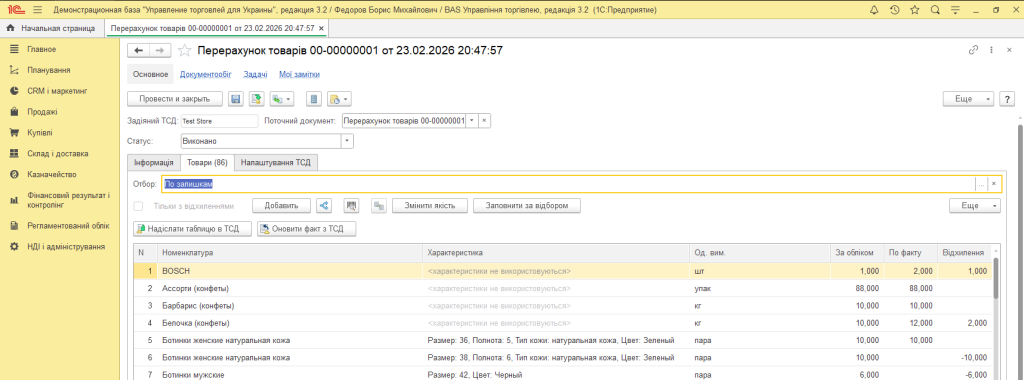Open Регламентований облік section

67,226
